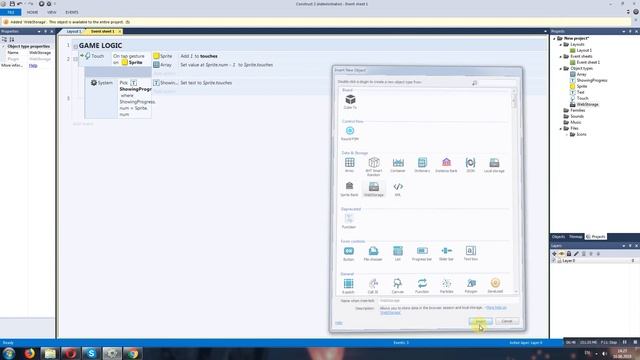Collapse the GAME LOGIC group
Screen dimensions: 640x360
[x=76, y=47]
